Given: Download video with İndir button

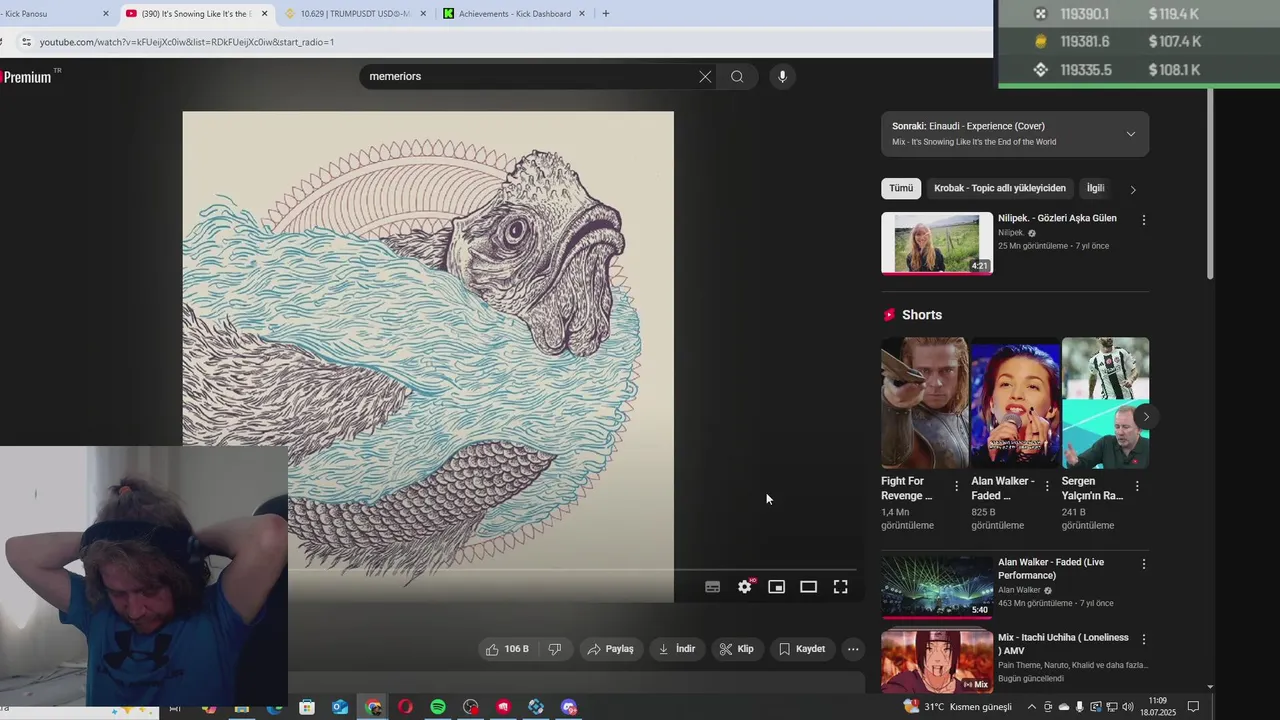Looking at the screenshot, I should coord(676,649).
